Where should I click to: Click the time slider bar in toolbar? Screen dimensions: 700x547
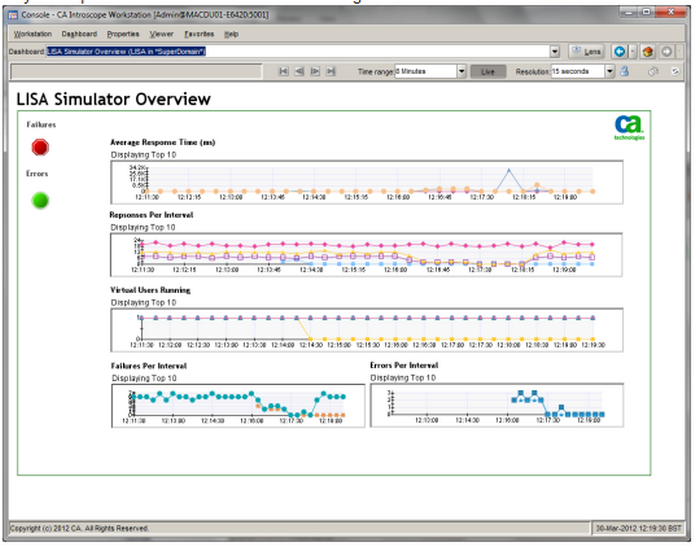[136, 72]
